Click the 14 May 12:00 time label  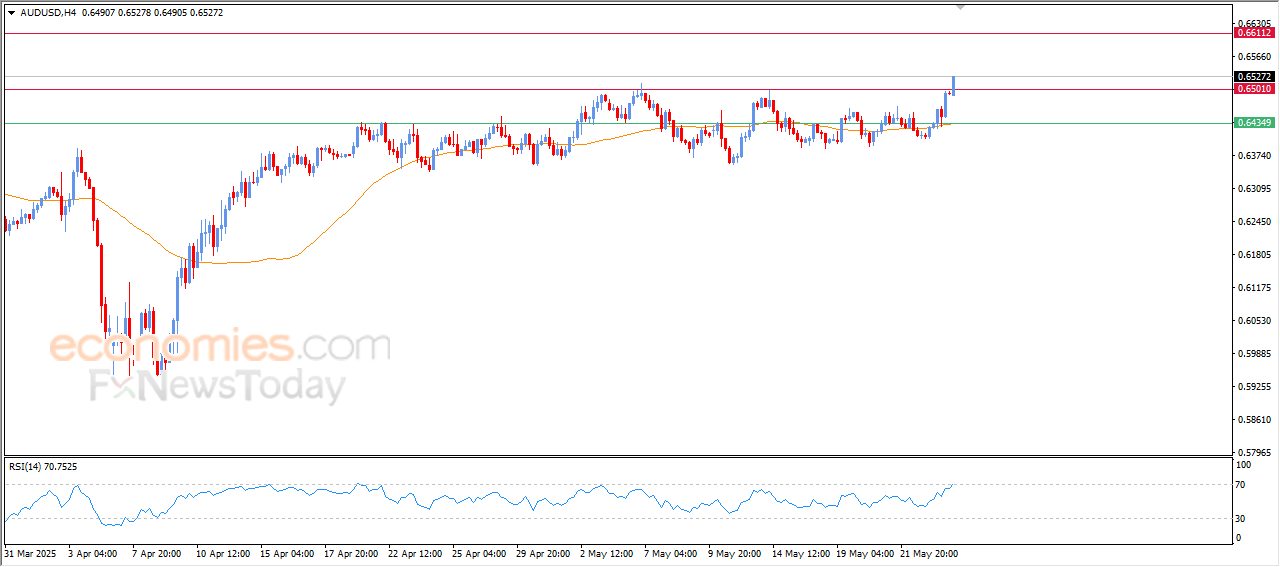click(x=799, y=552)
